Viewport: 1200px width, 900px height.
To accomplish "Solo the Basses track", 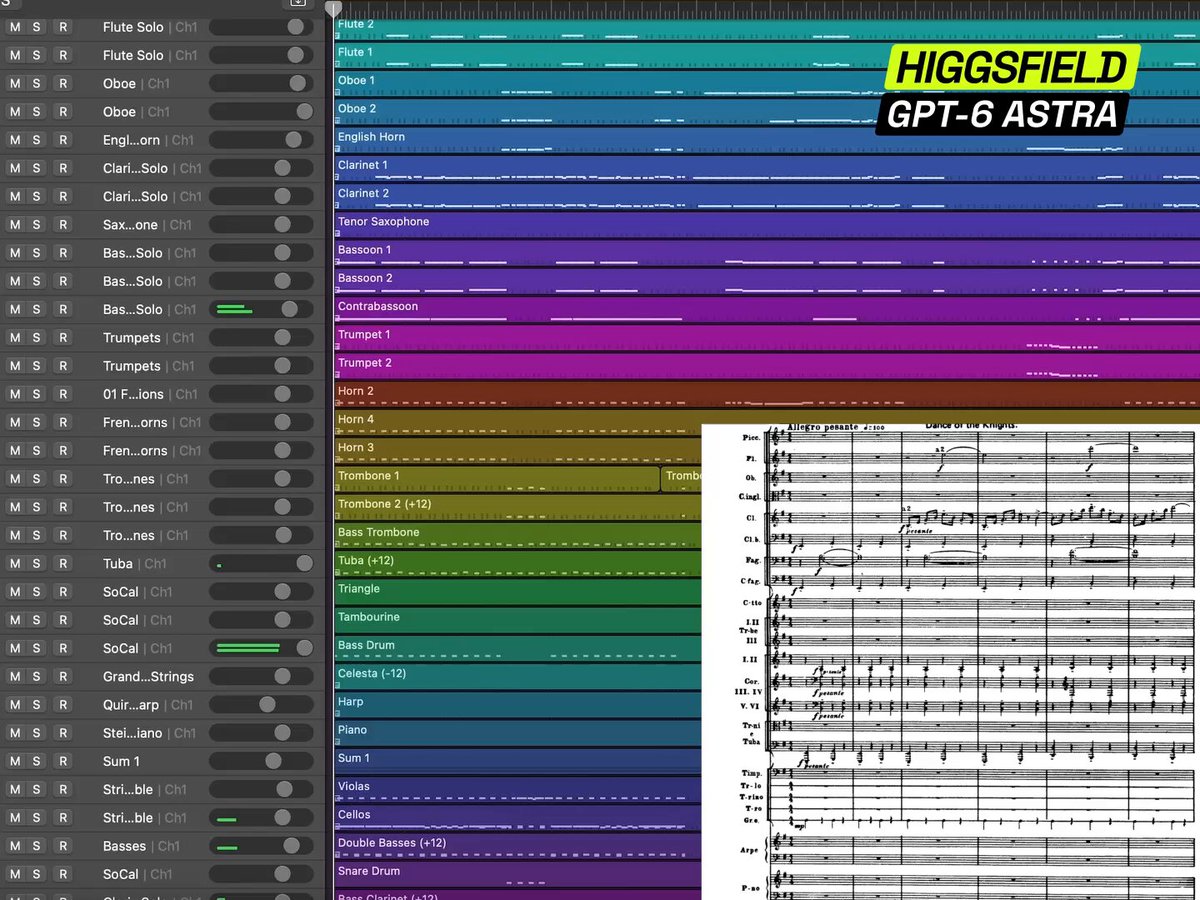I will click(x=37, y=846).
